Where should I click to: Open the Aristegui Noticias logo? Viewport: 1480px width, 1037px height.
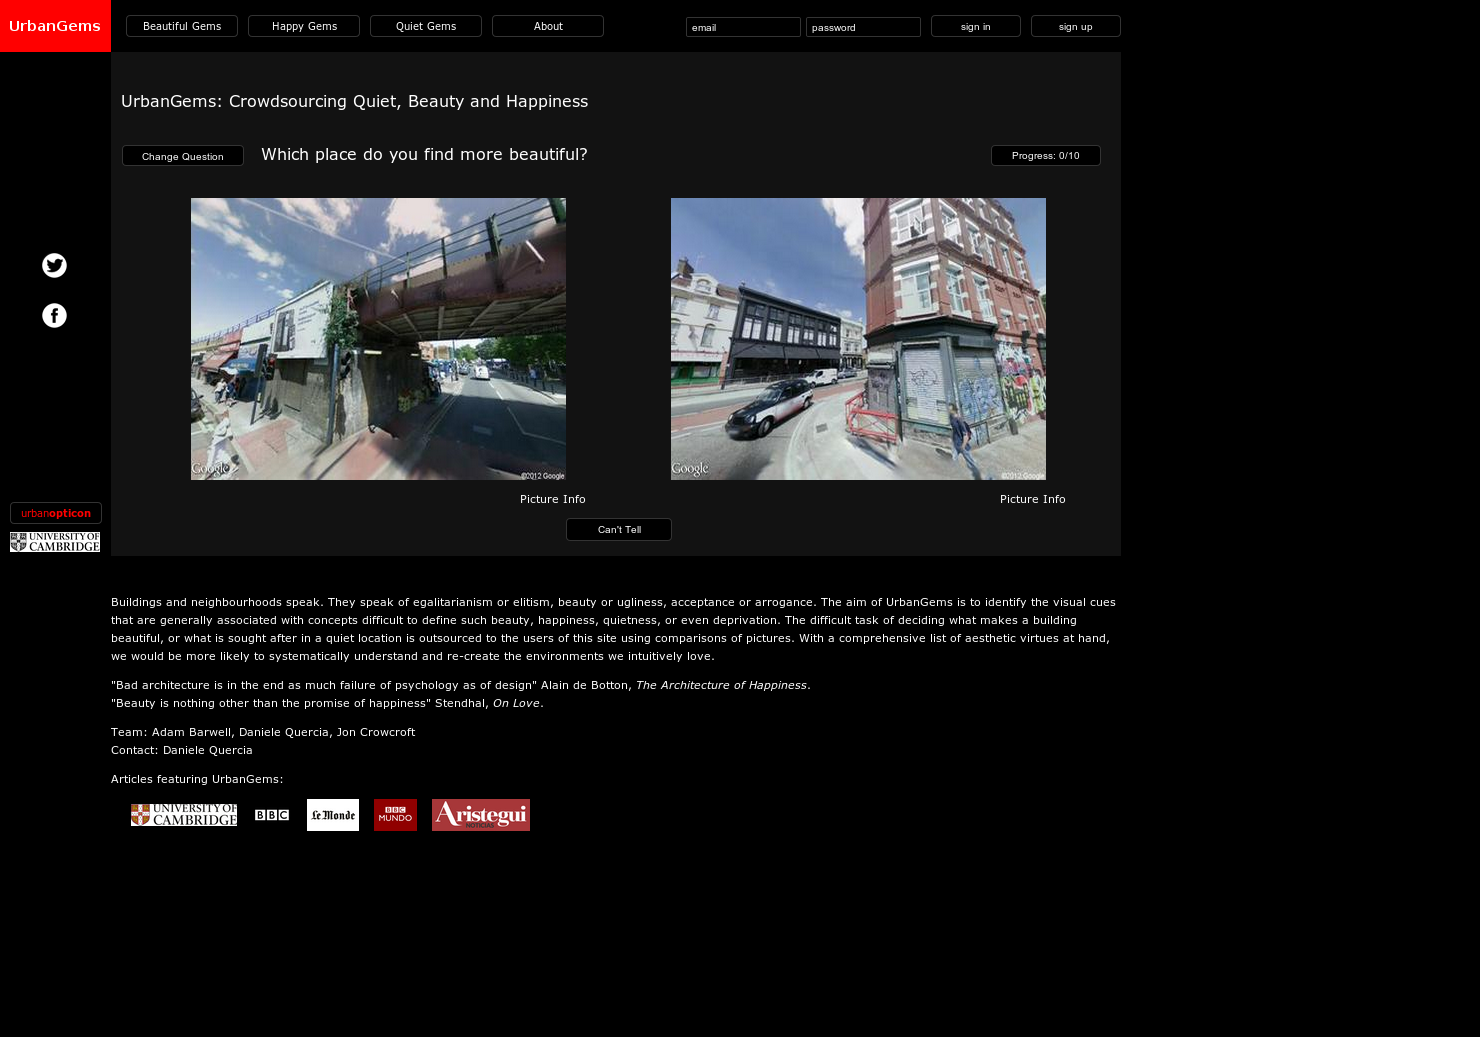point(481,815)
